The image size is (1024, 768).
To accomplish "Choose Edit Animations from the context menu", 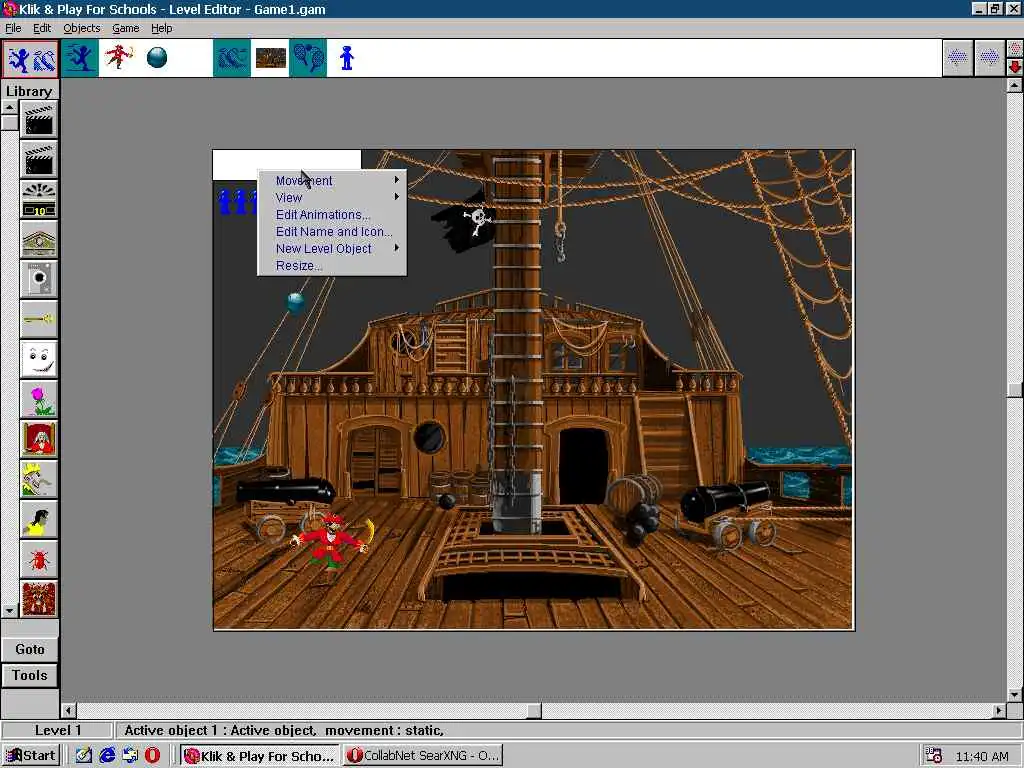I will 332,214.
